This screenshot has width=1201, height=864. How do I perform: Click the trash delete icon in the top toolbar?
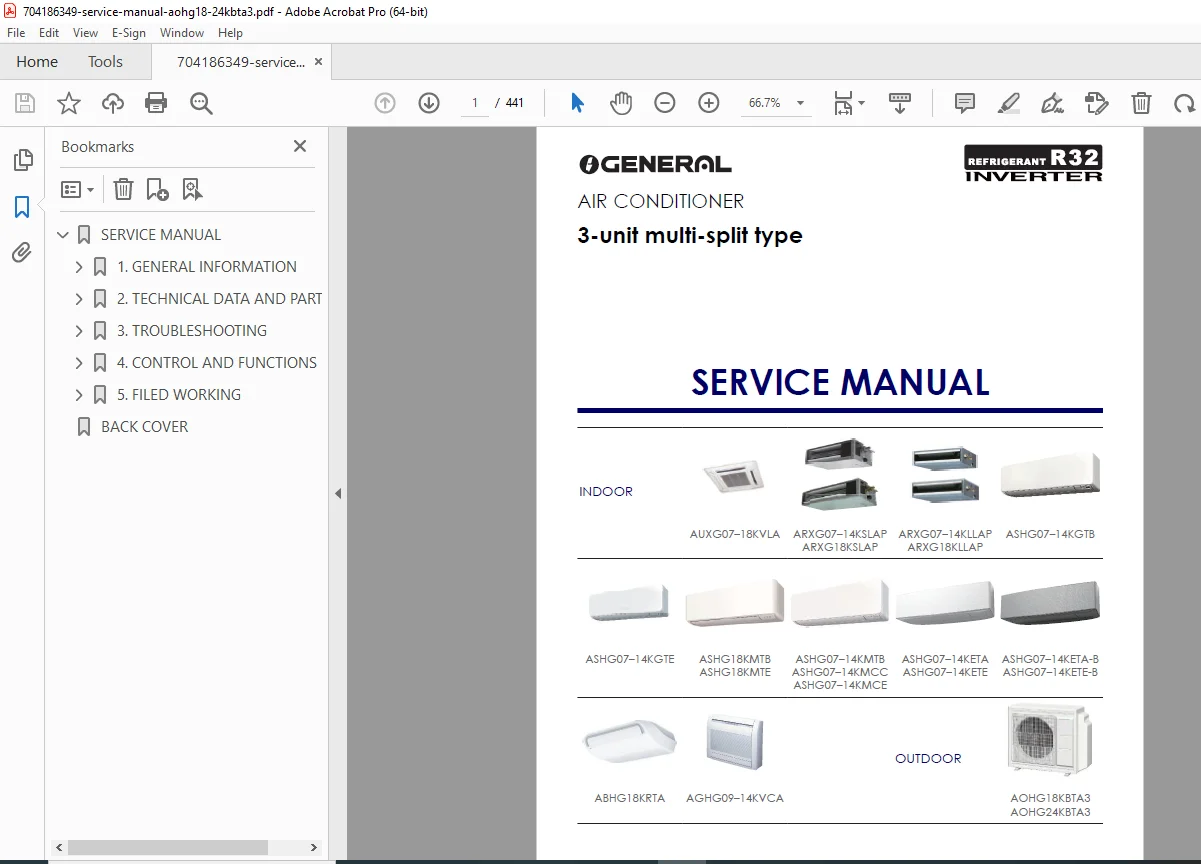(1141, 103)
